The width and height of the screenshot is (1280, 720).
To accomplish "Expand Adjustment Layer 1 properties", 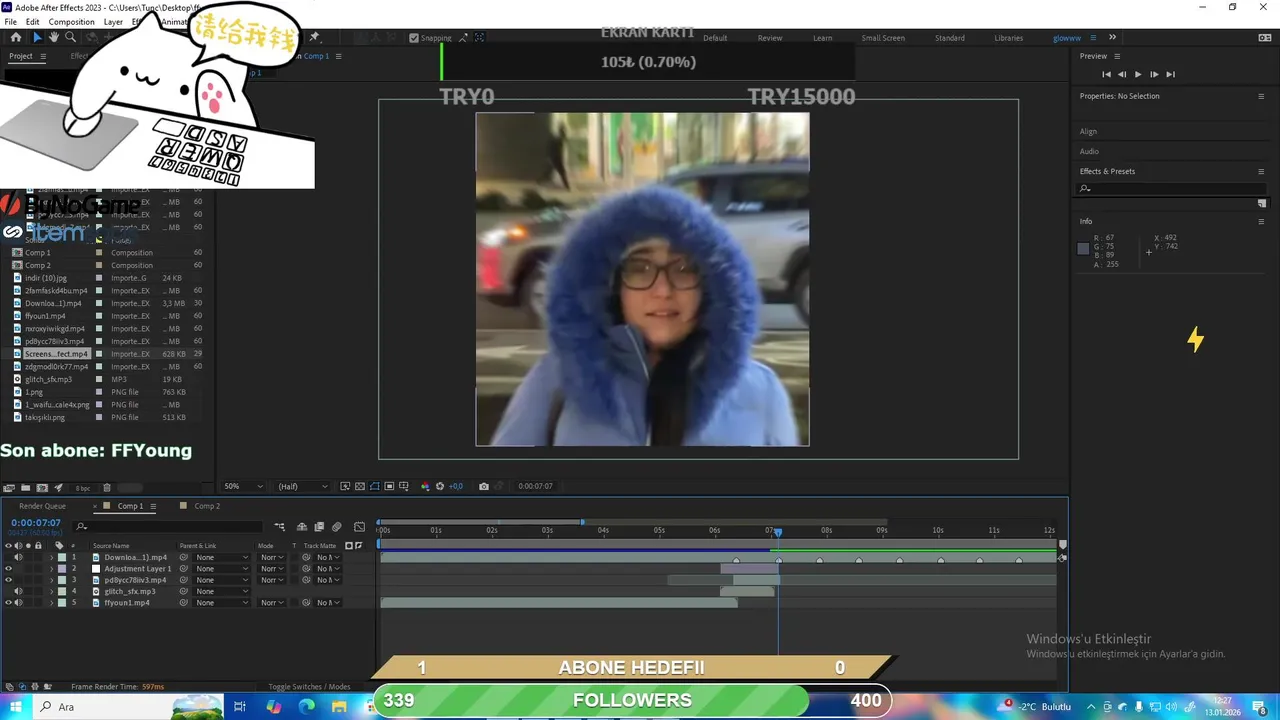I will (x=52, y=568).
